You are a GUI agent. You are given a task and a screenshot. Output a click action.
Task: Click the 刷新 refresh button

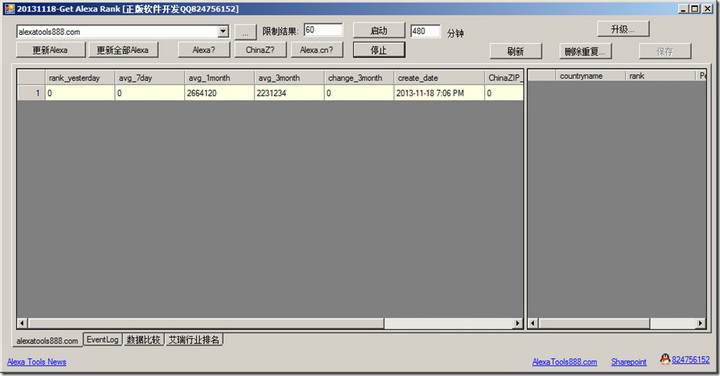pyautogui.click(x=516, y=51)
